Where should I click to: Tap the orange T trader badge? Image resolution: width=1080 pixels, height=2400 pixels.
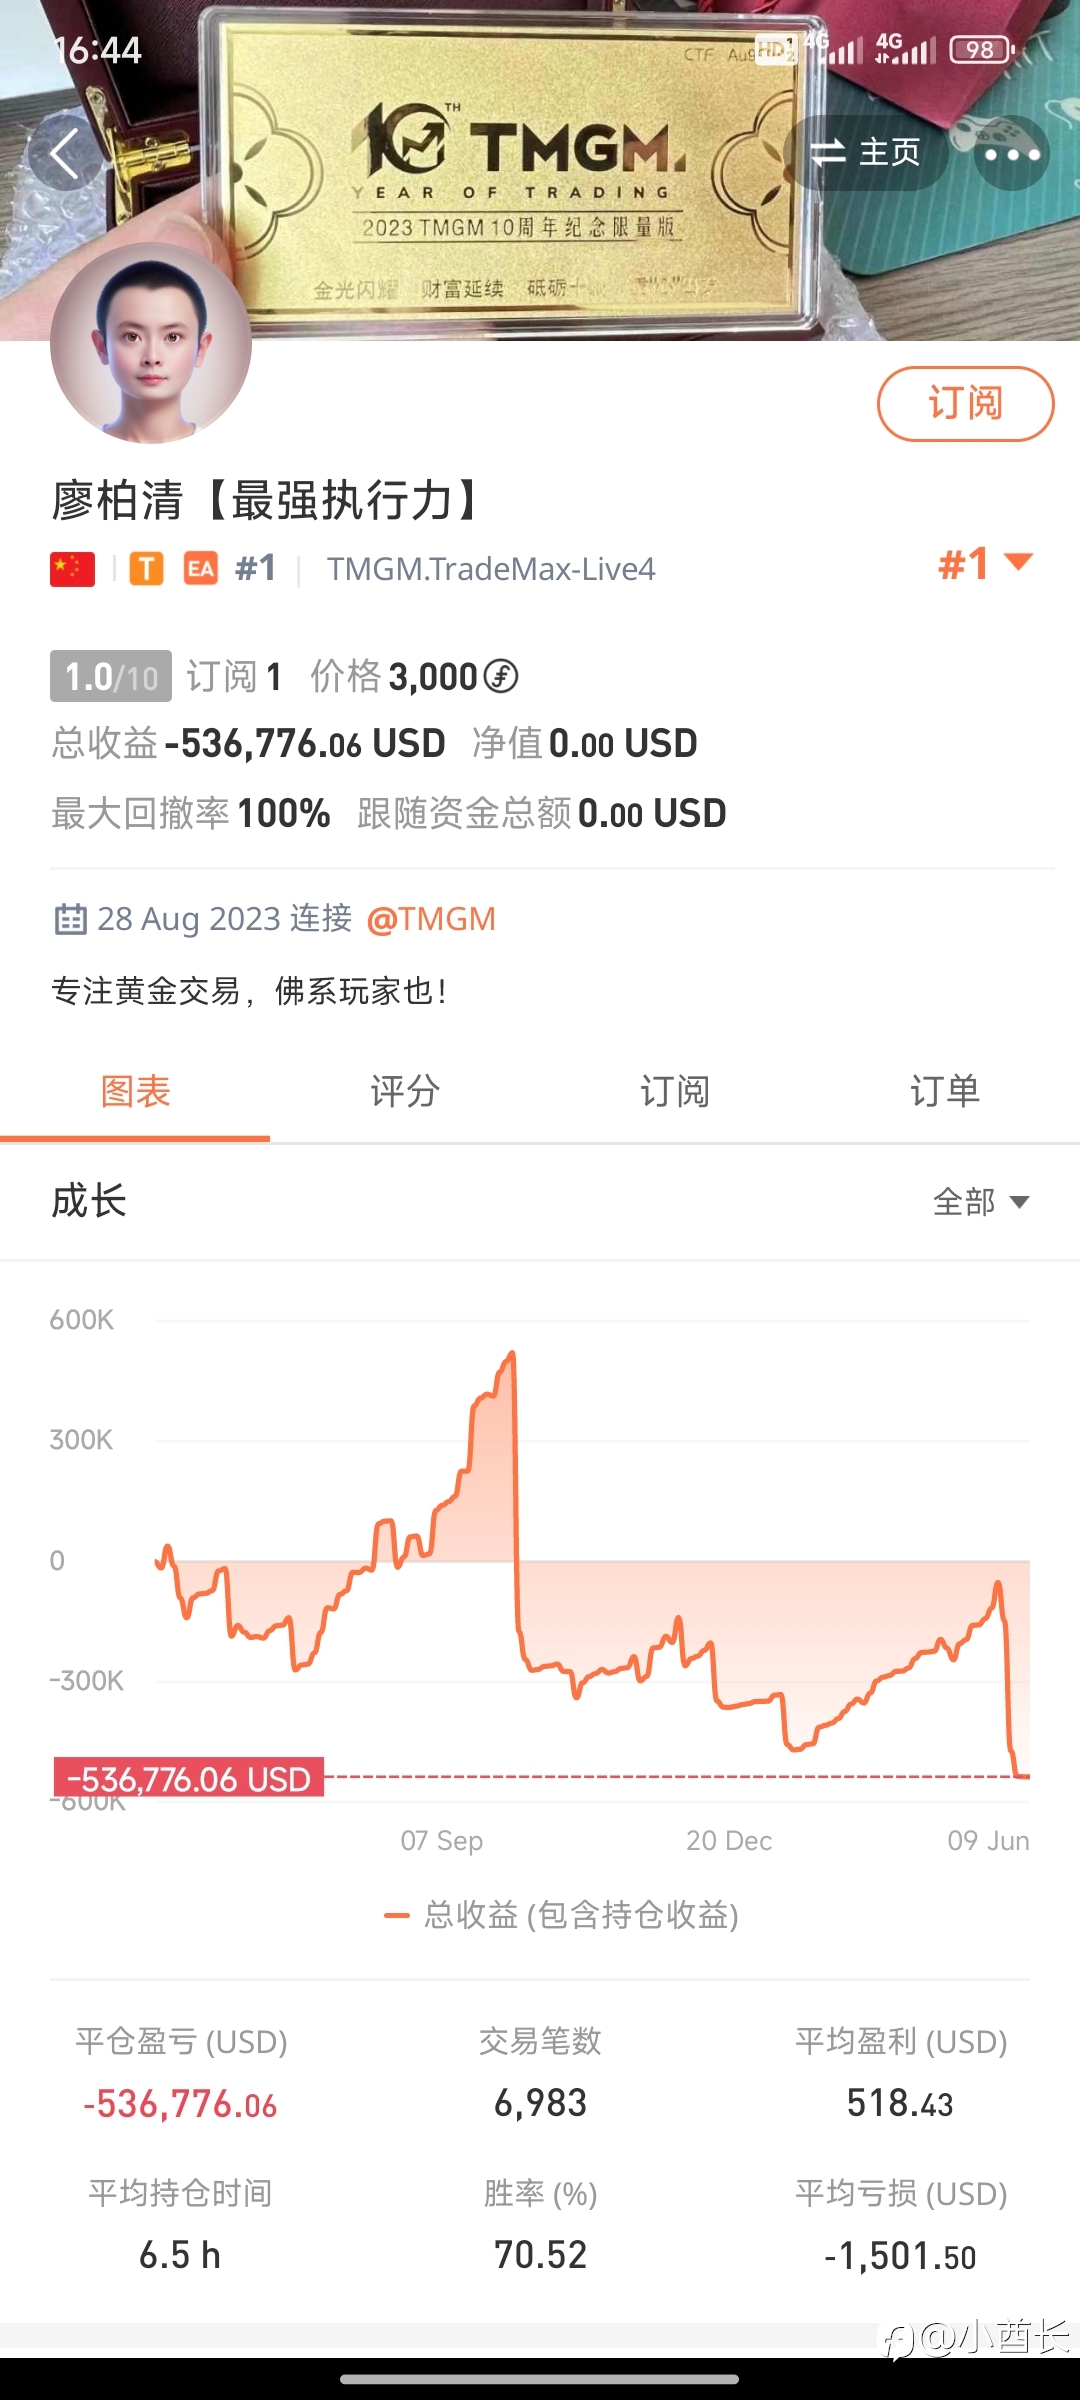tap(146, 569)
